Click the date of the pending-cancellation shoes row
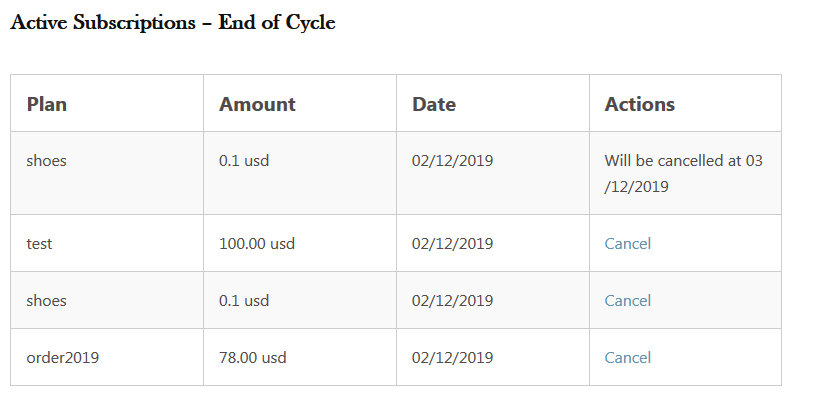Screen dimensions: 827x412 (452, 160)
